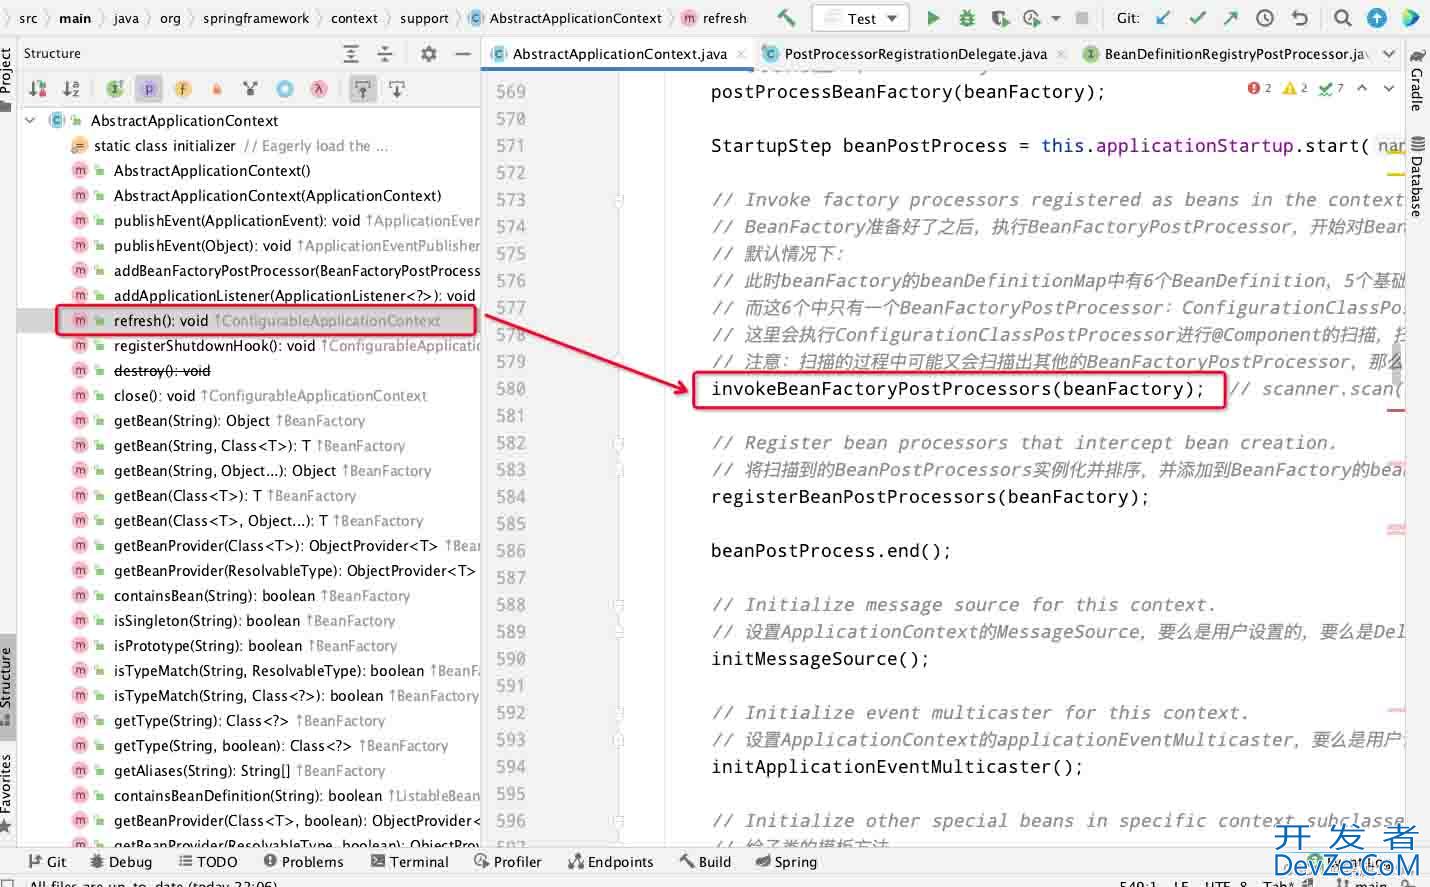Open Structure panel gear settings
Viewport: 1430px width, 887px height.
(x=429, y=54)
